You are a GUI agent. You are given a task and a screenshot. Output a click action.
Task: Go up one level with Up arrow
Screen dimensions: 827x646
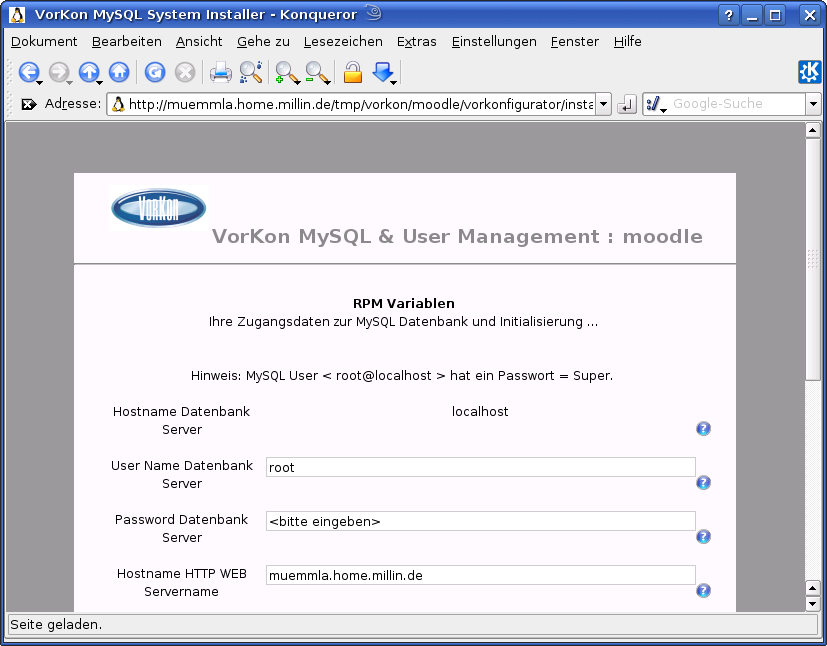pos(89,72)
